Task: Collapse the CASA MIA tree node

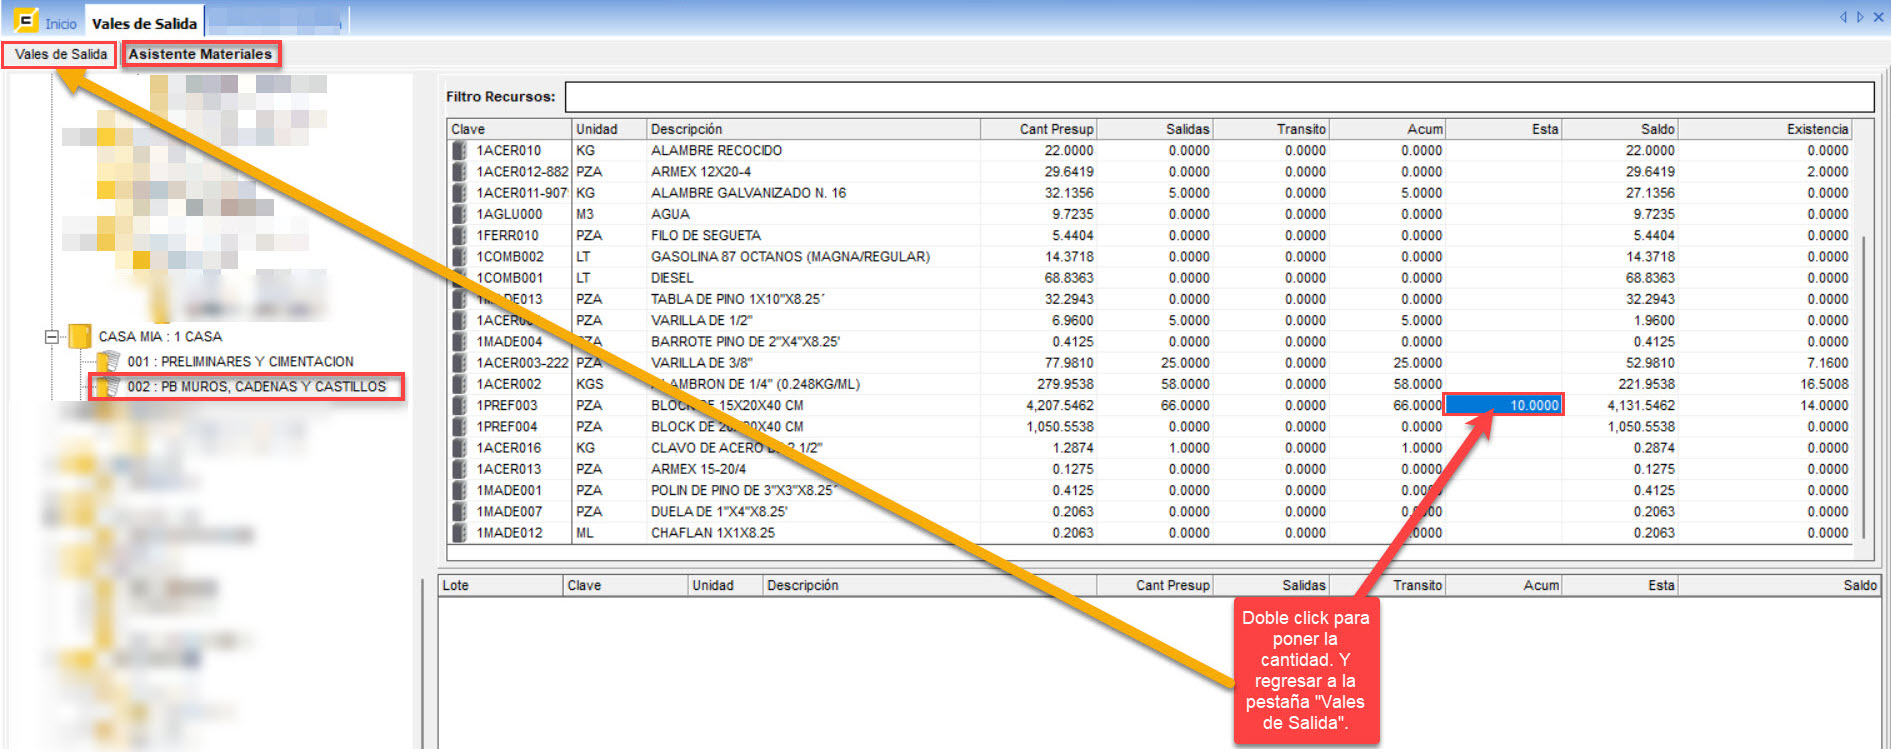Action: 51,337
